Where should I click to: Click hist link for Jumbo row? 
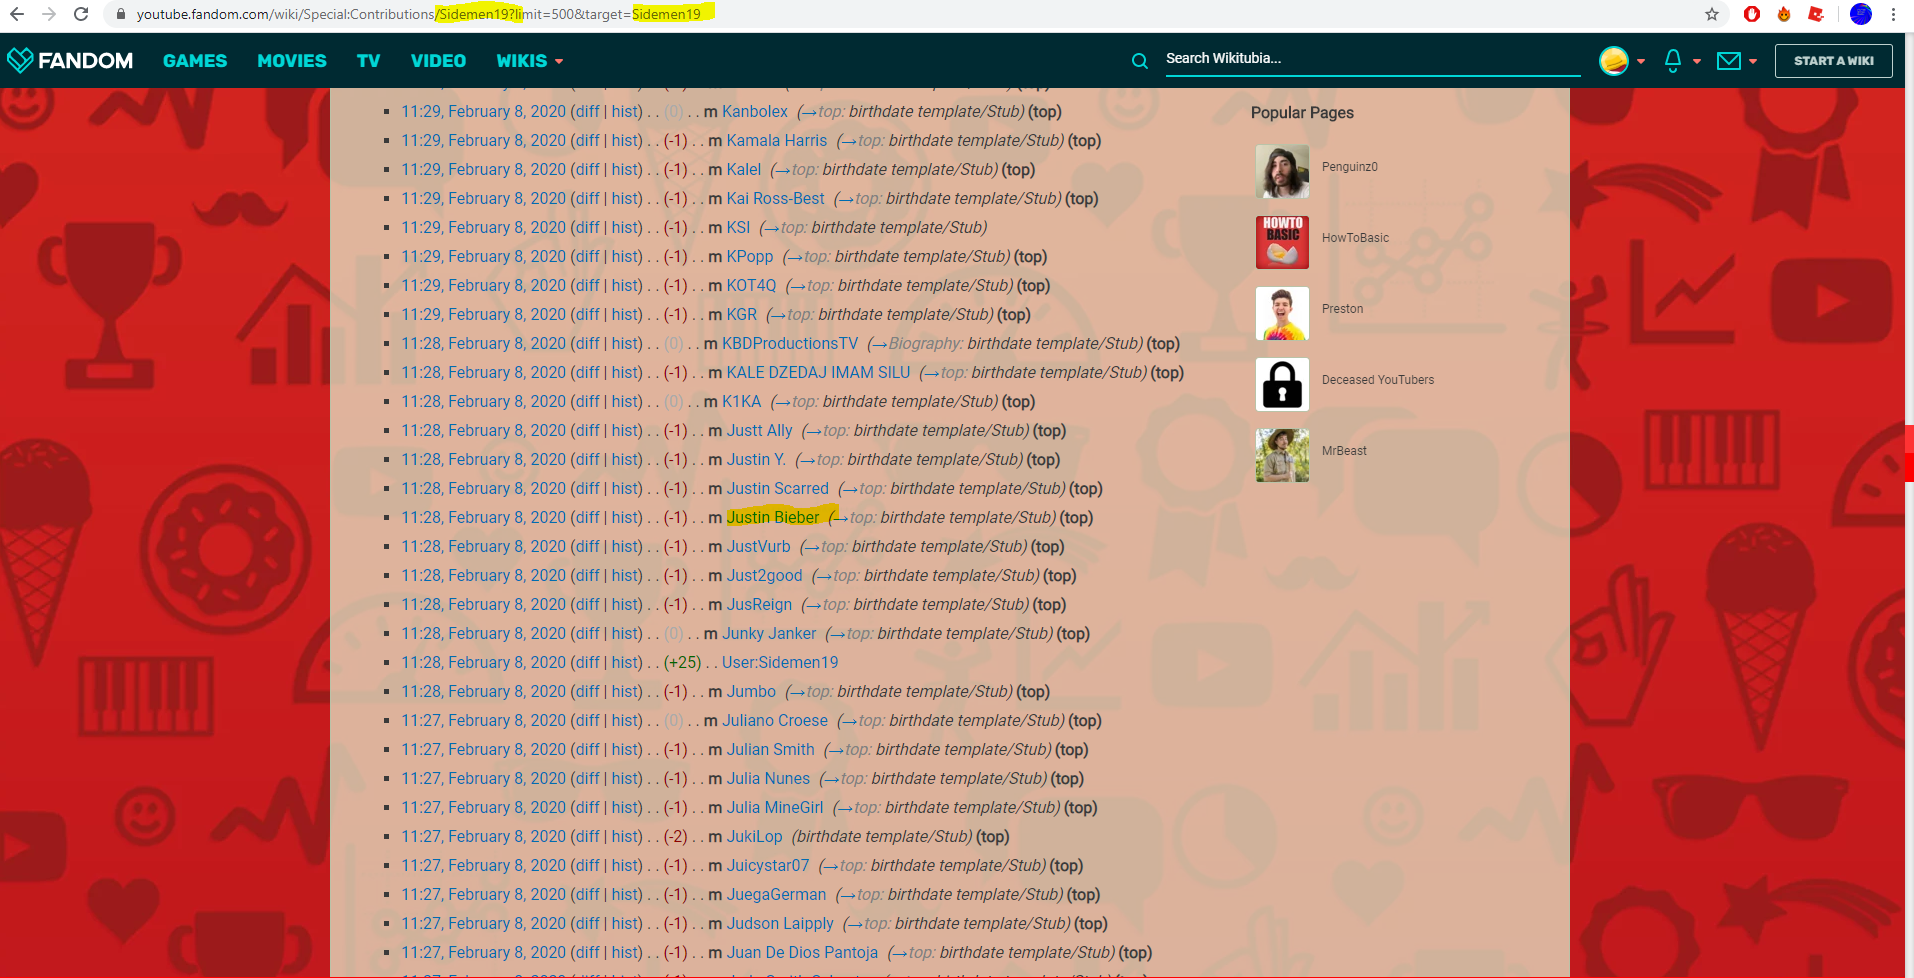tap(625, 691)
